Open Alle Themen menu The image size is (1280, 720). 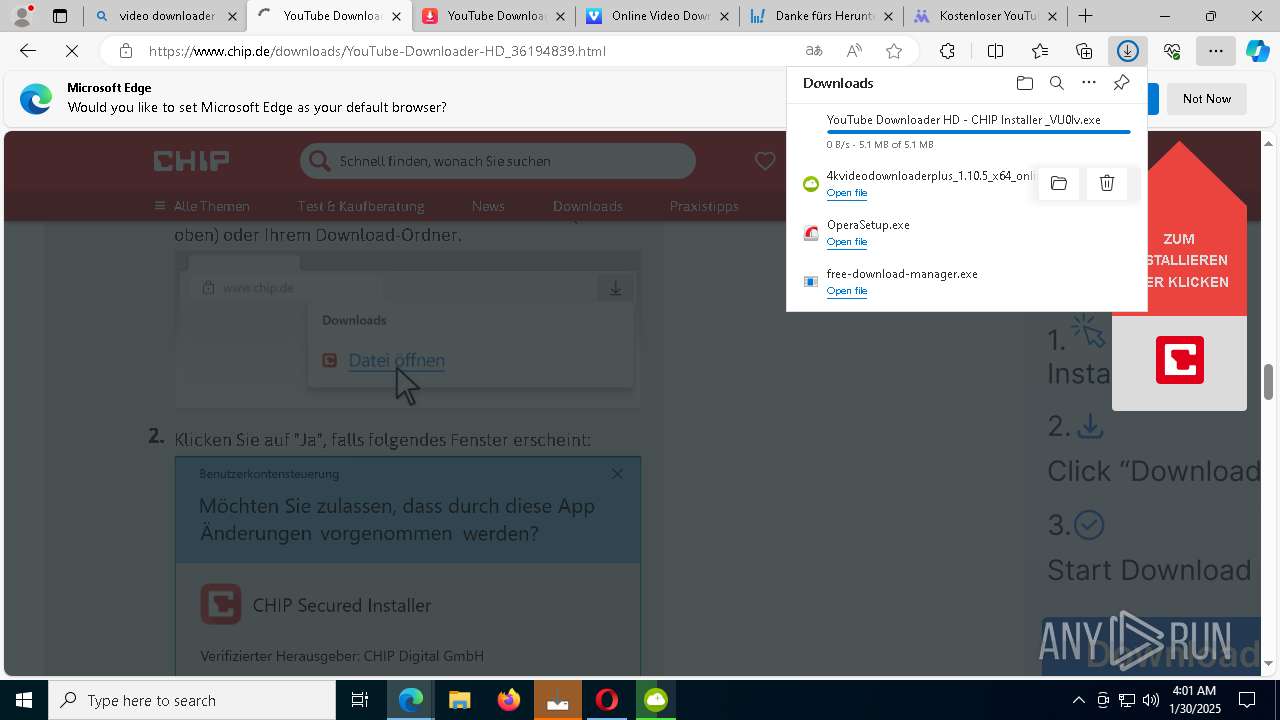(202, 206)
